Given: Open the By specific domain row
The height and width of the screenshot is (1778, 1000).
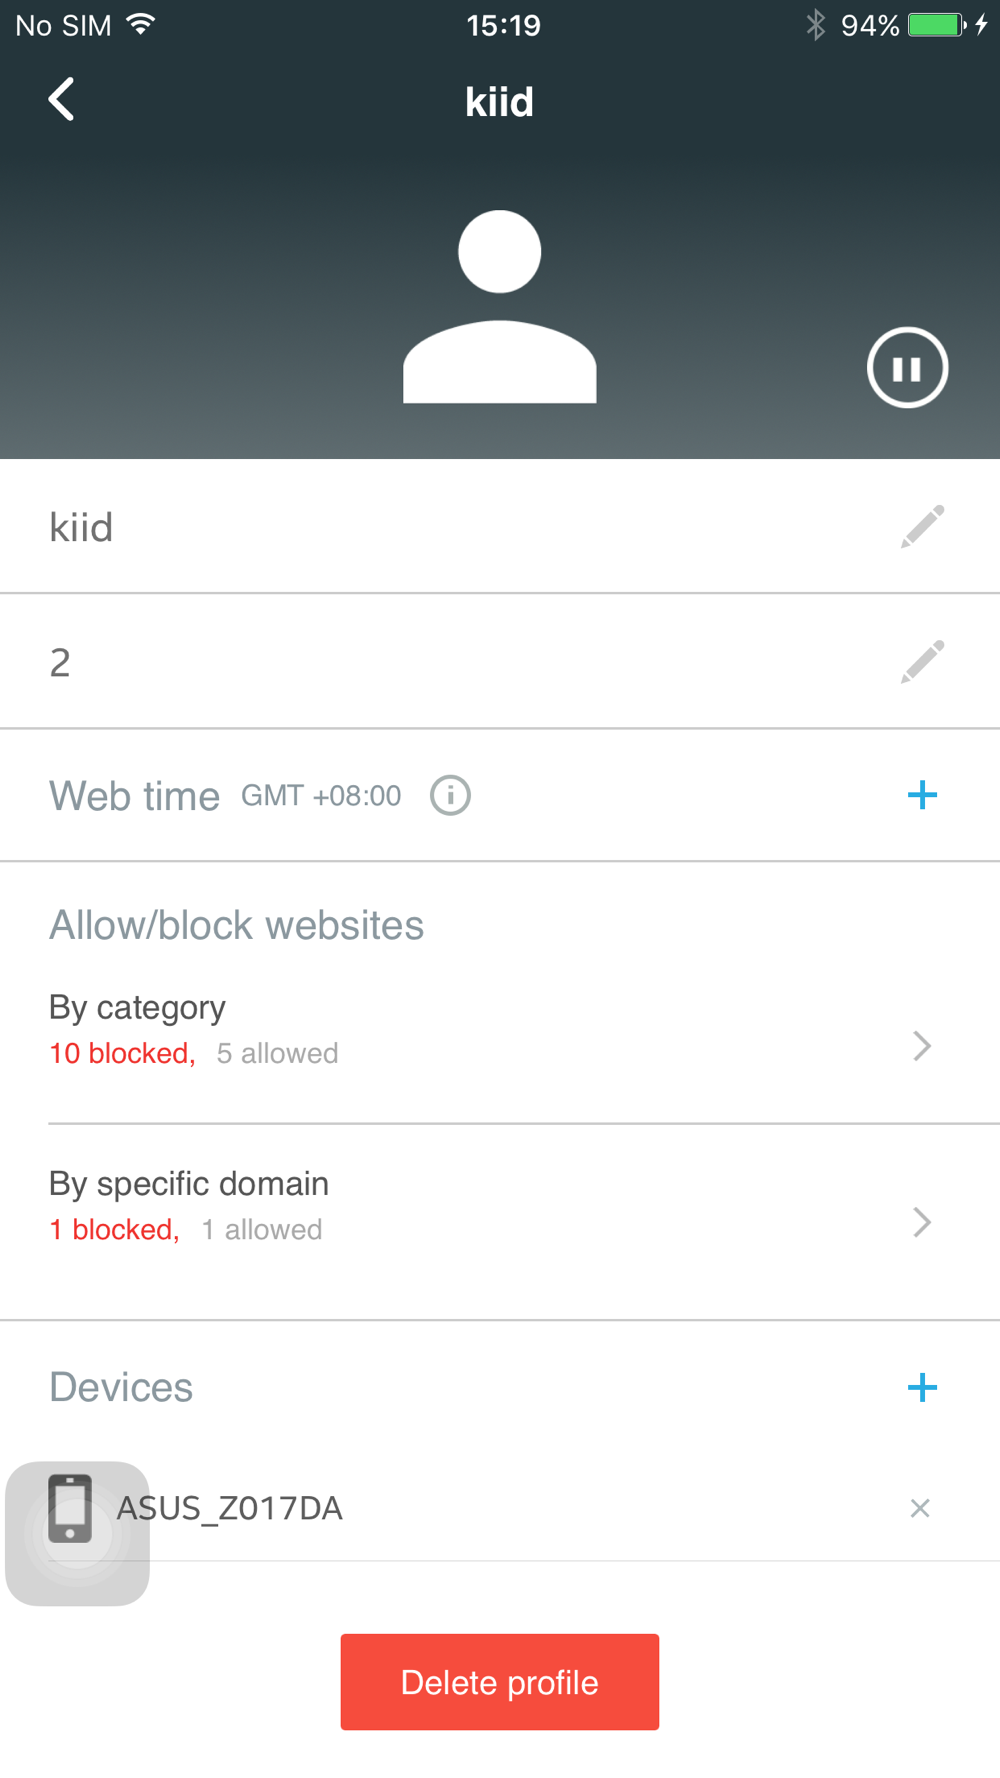Looking at the screenshot, I should point(400,1206).
